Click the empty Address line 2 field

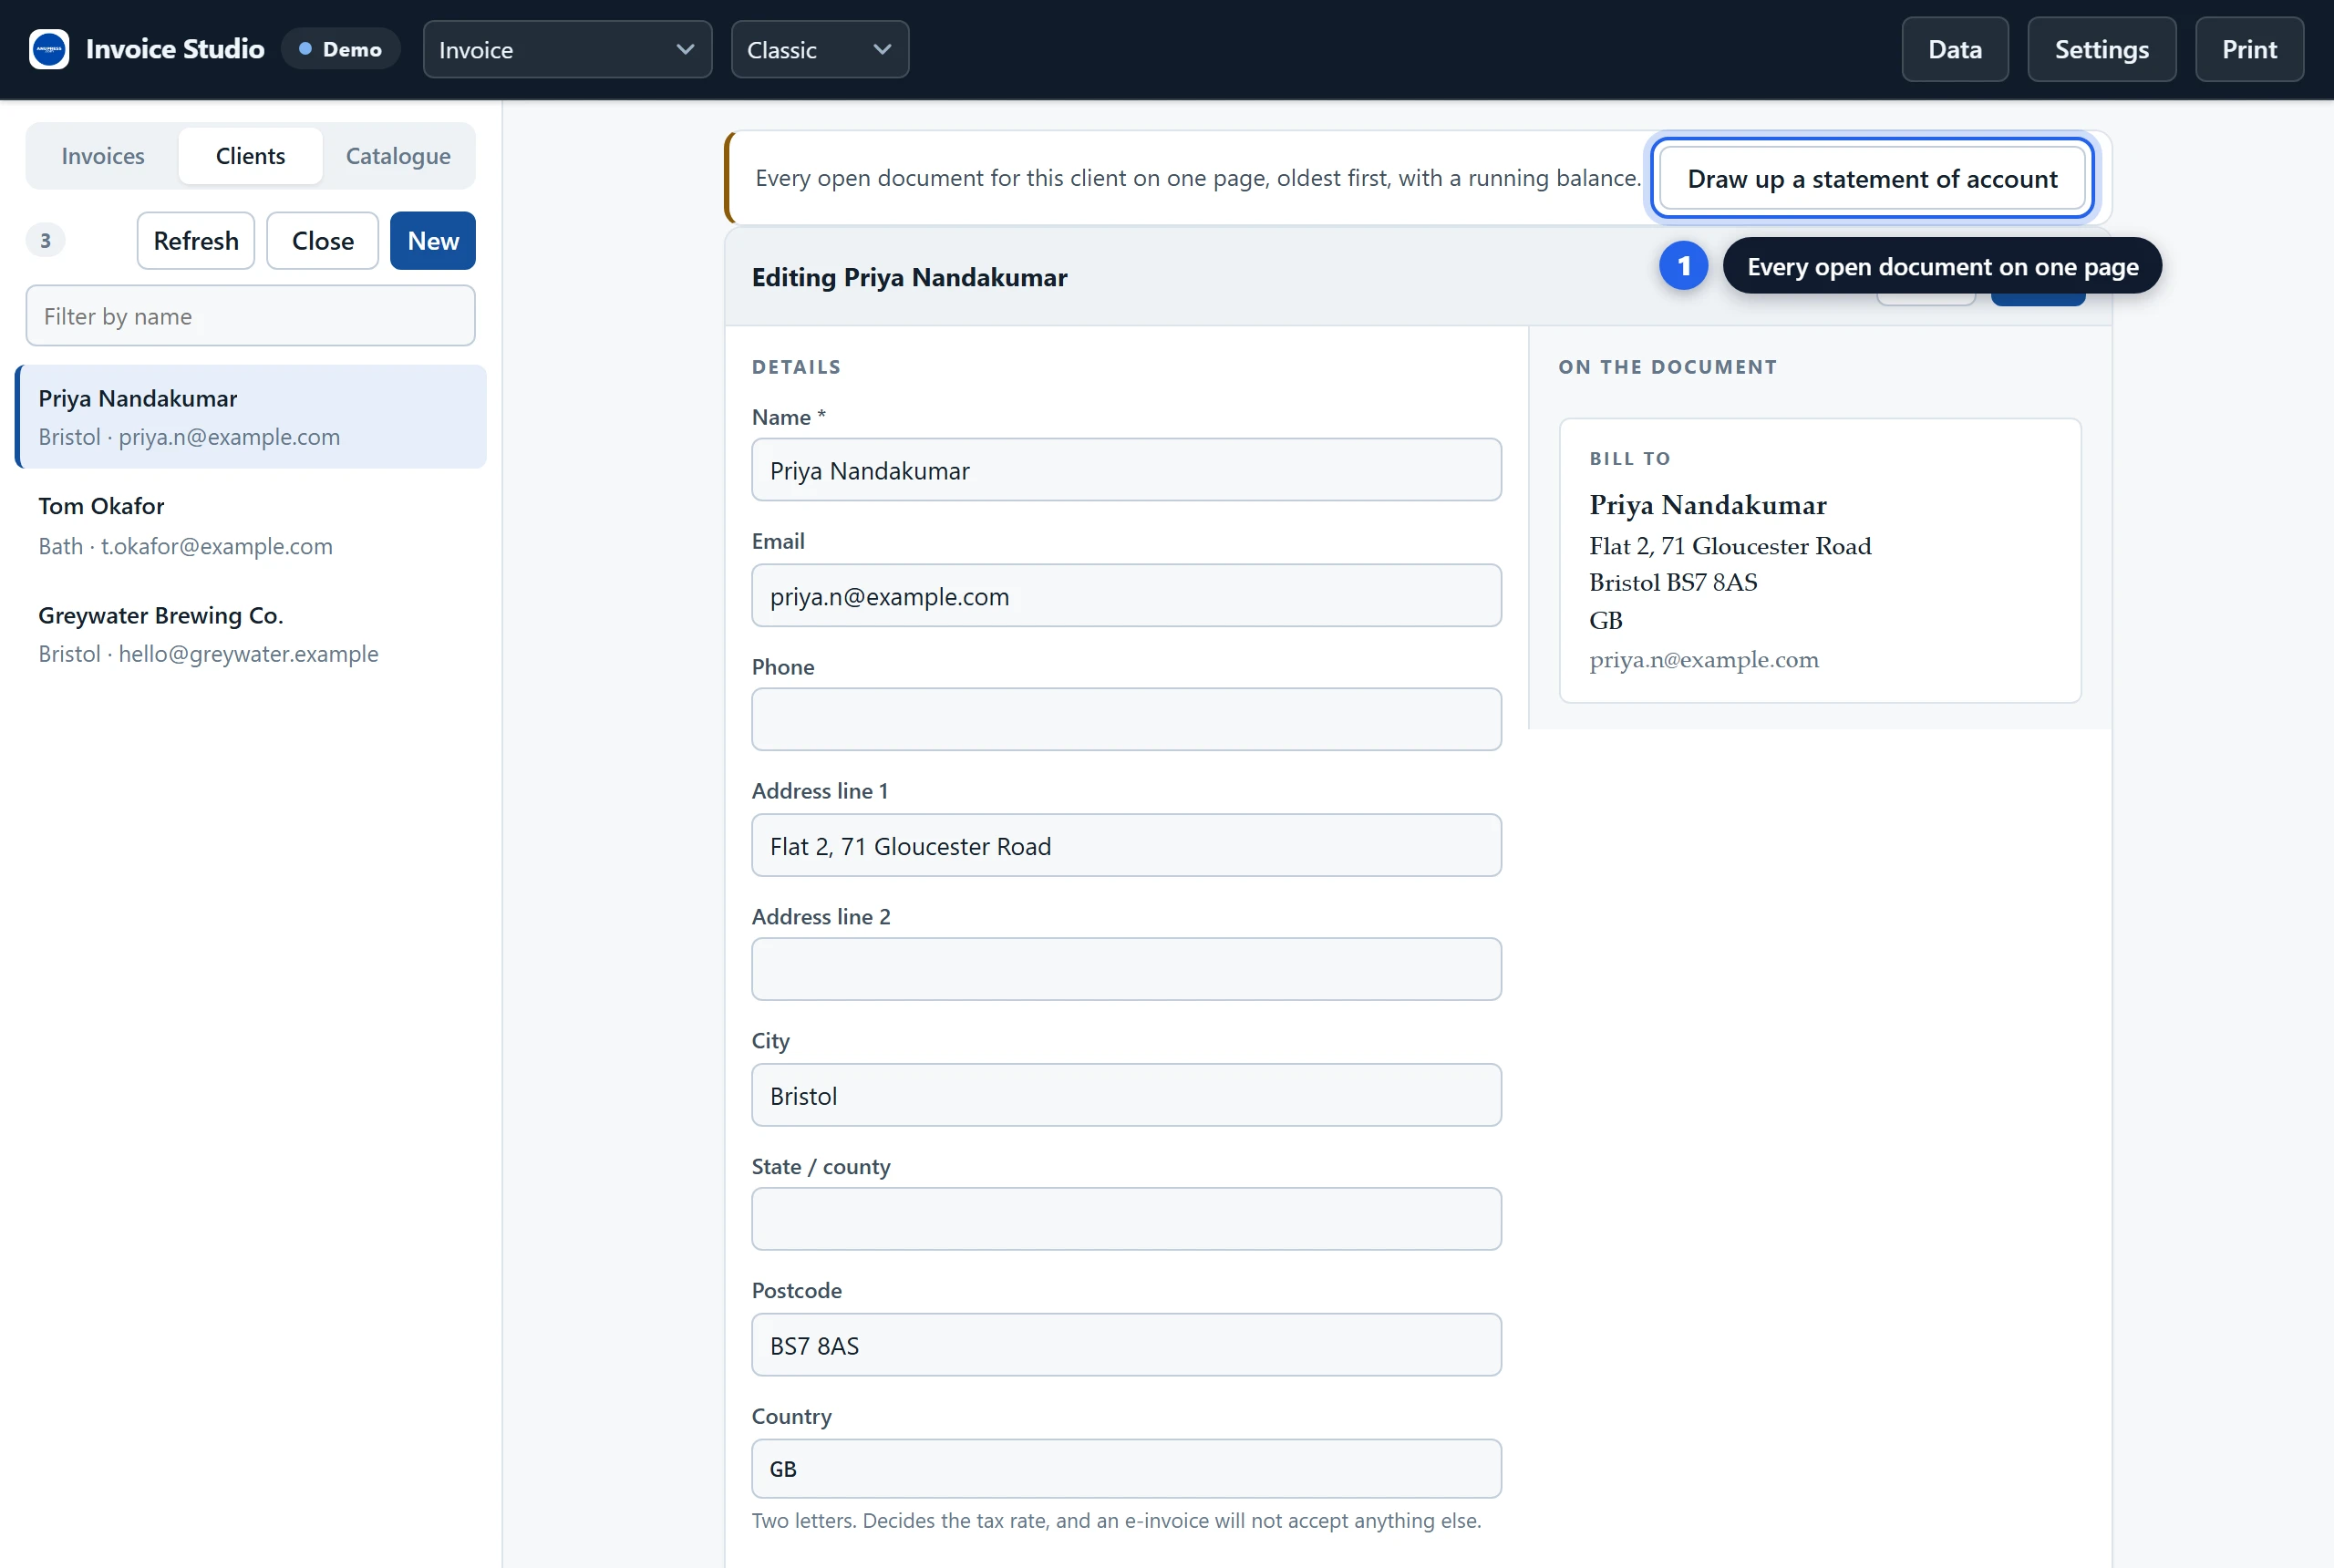pos(1126,969)
